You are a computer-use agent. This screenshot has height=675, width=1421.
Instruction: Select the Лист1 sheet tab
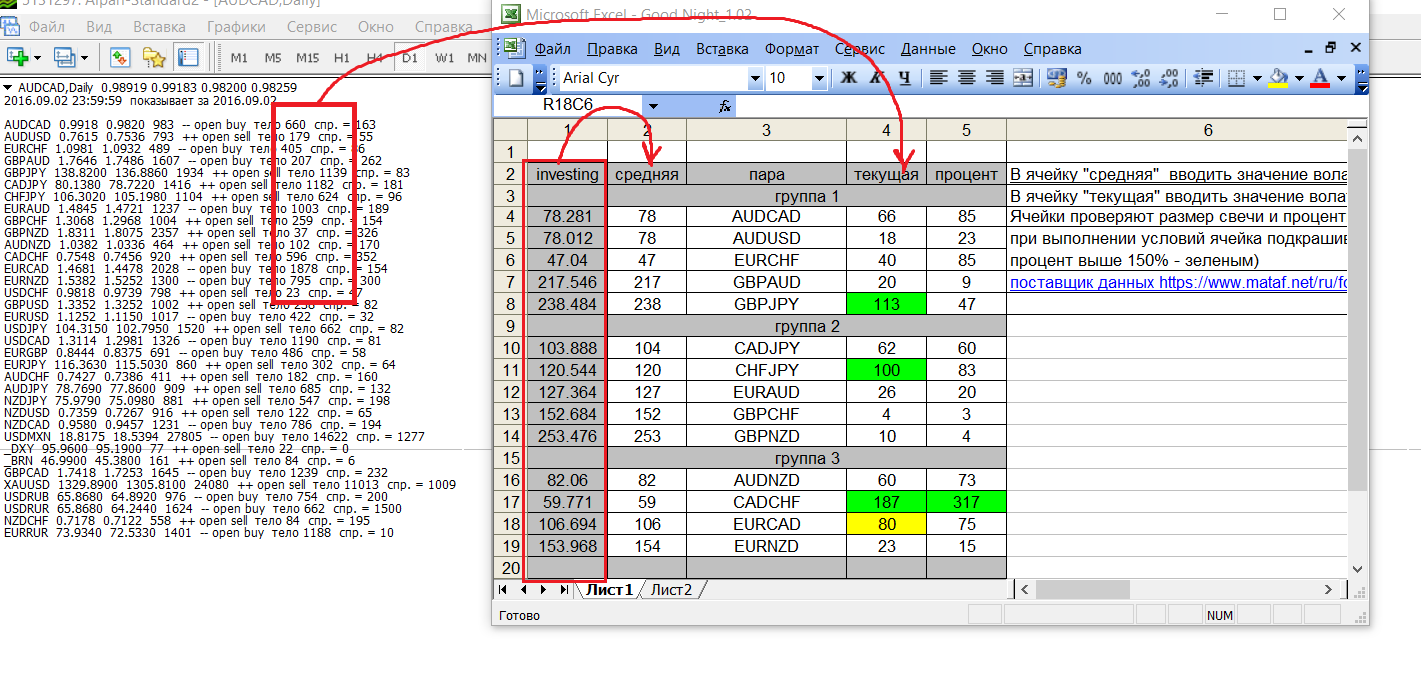pos(609,590)
